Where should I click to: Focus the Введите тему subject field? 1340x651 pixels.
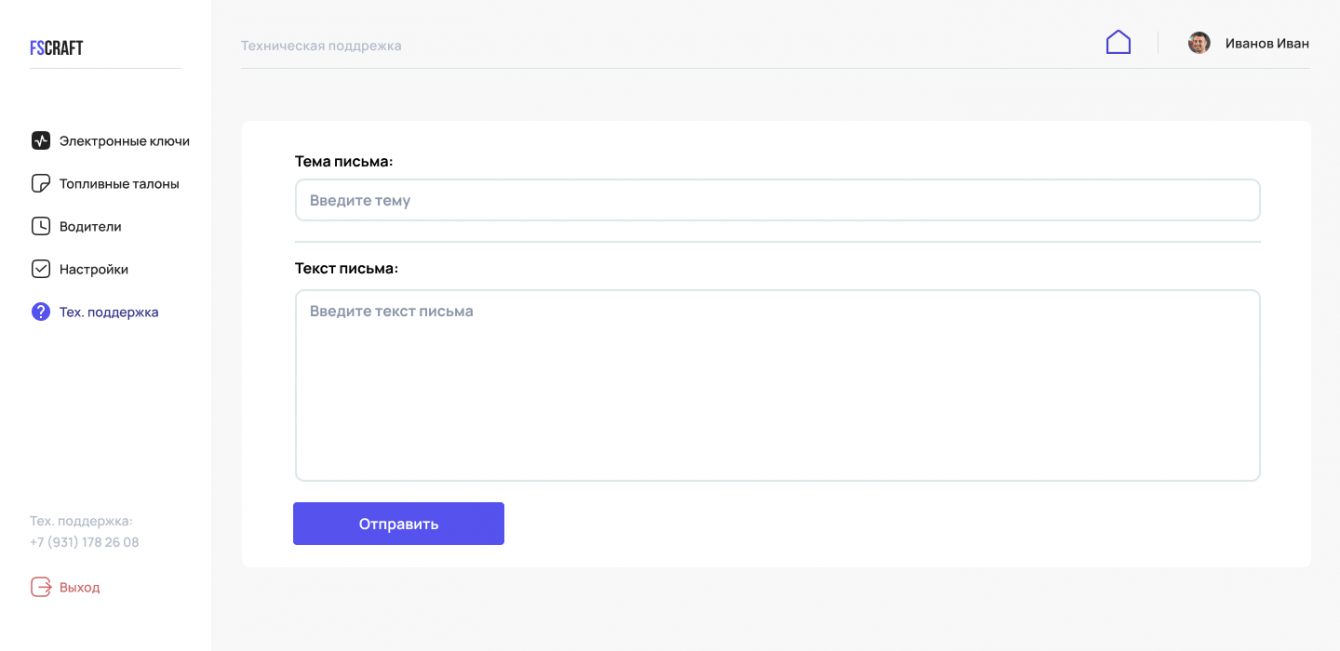(x=777, y=200)
